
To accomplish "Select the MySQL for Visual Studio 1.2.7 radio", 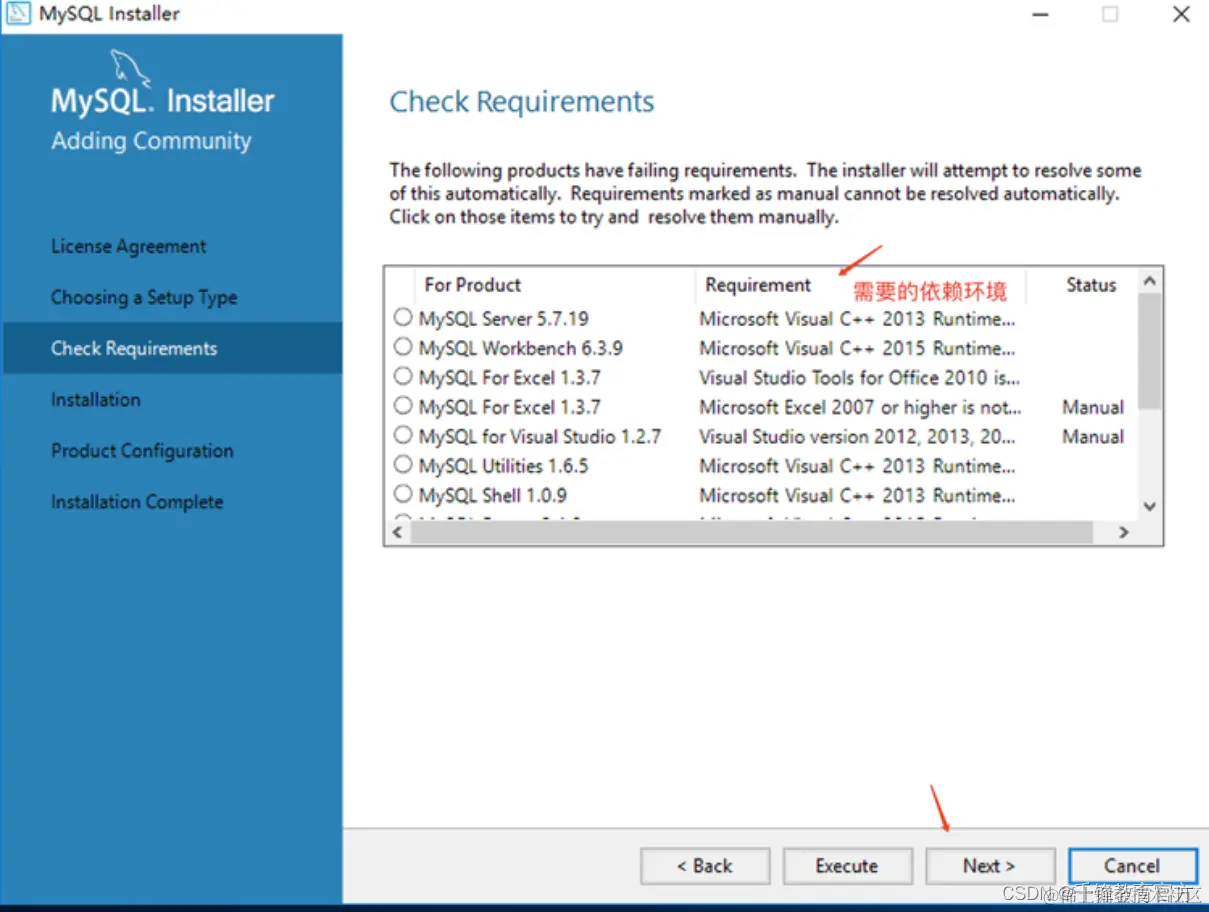I will 402,435.
